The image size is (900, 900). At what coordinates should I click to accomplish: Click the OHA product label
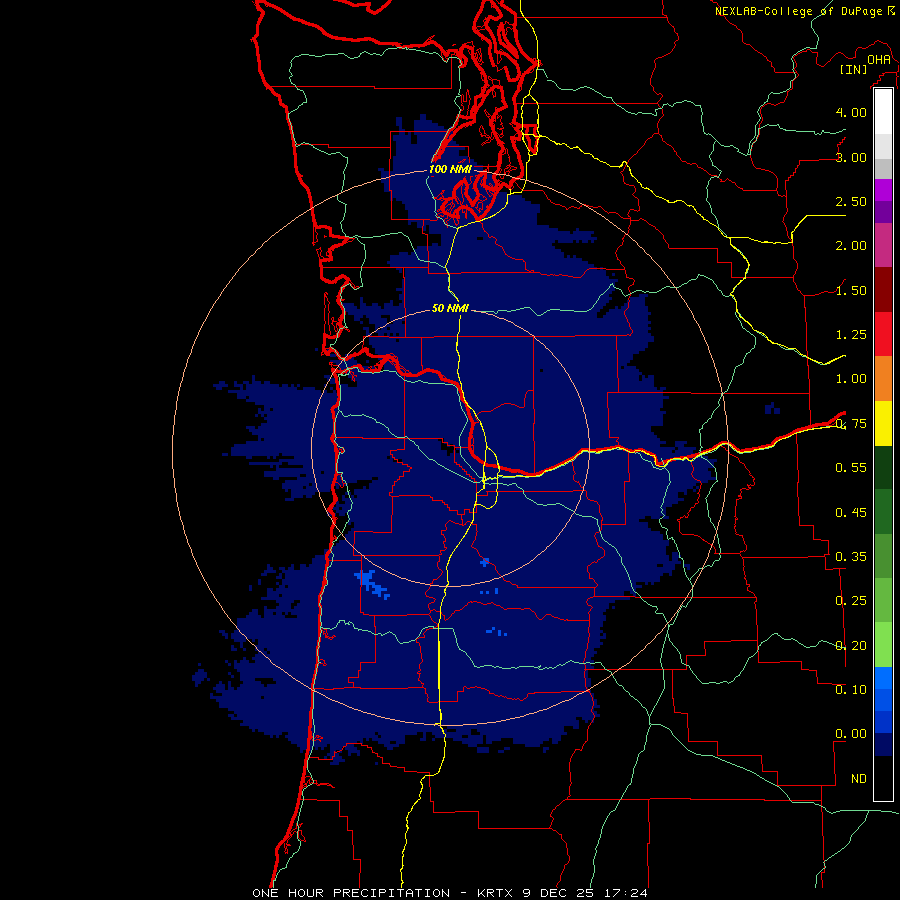[x=879, y=59]
